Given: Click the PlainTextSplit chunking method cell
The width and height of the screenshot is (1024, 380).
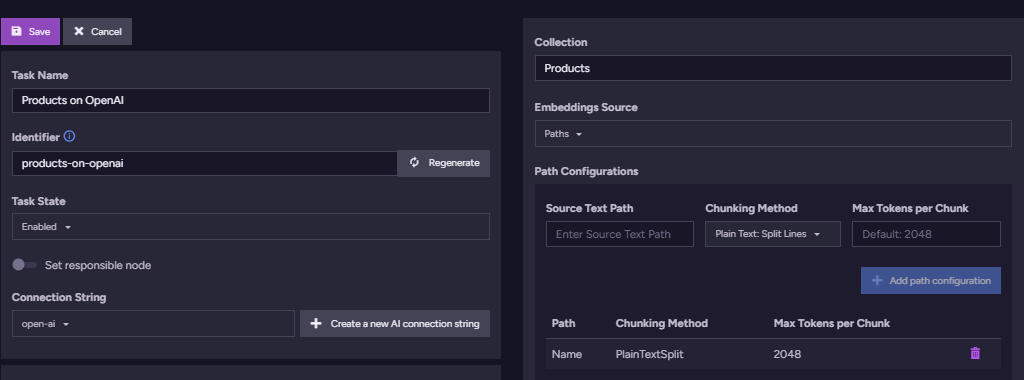Looking at the screenshot, I should pos(649,354).
